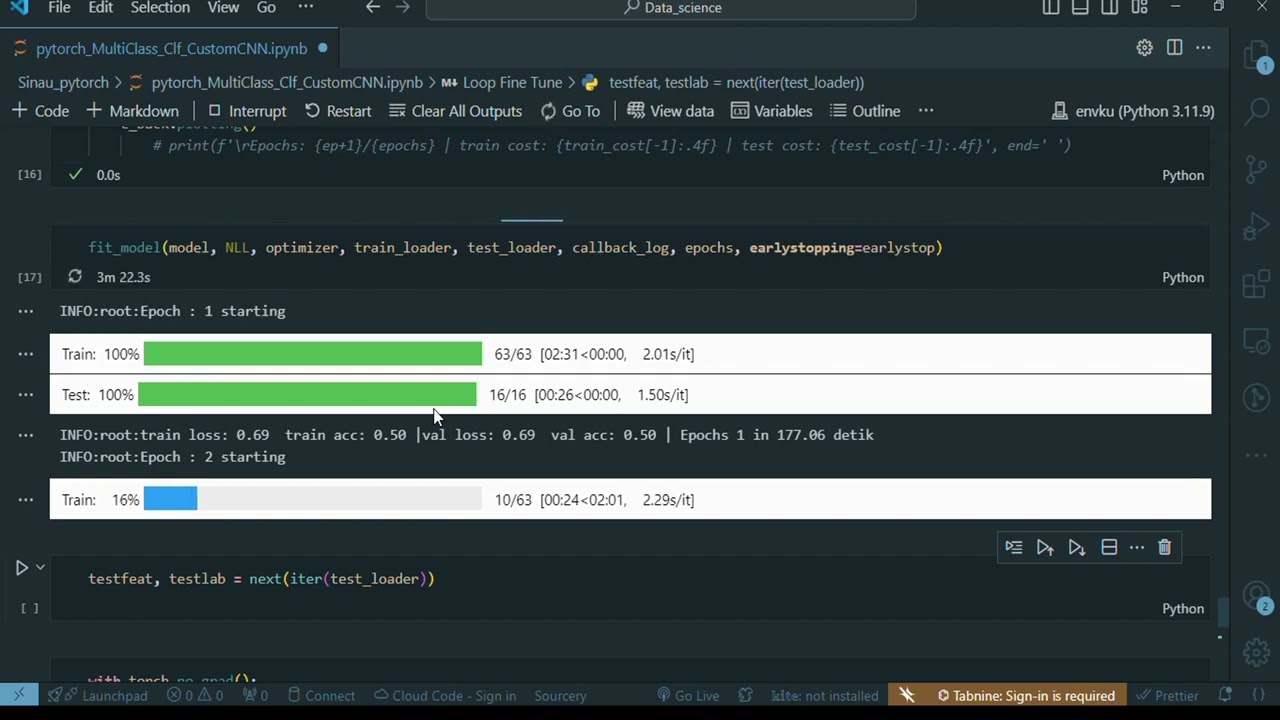Click Tabnine: Sign-in is required
The height and width of the screenshot is (720, 1280).
[x=1025, y=696]
